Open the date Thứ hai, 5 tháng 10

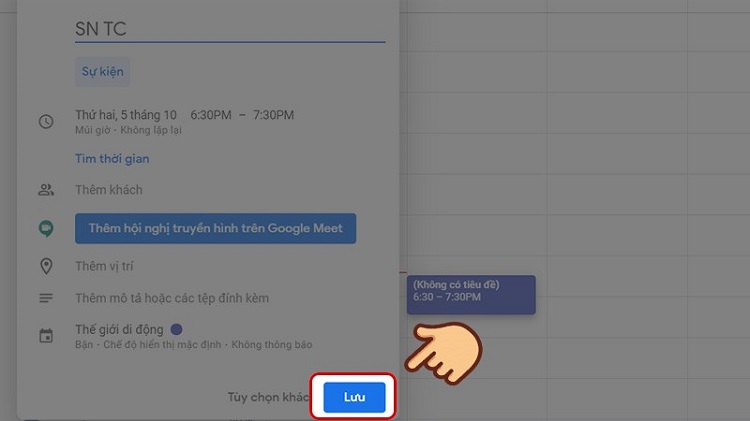point(126,115)
